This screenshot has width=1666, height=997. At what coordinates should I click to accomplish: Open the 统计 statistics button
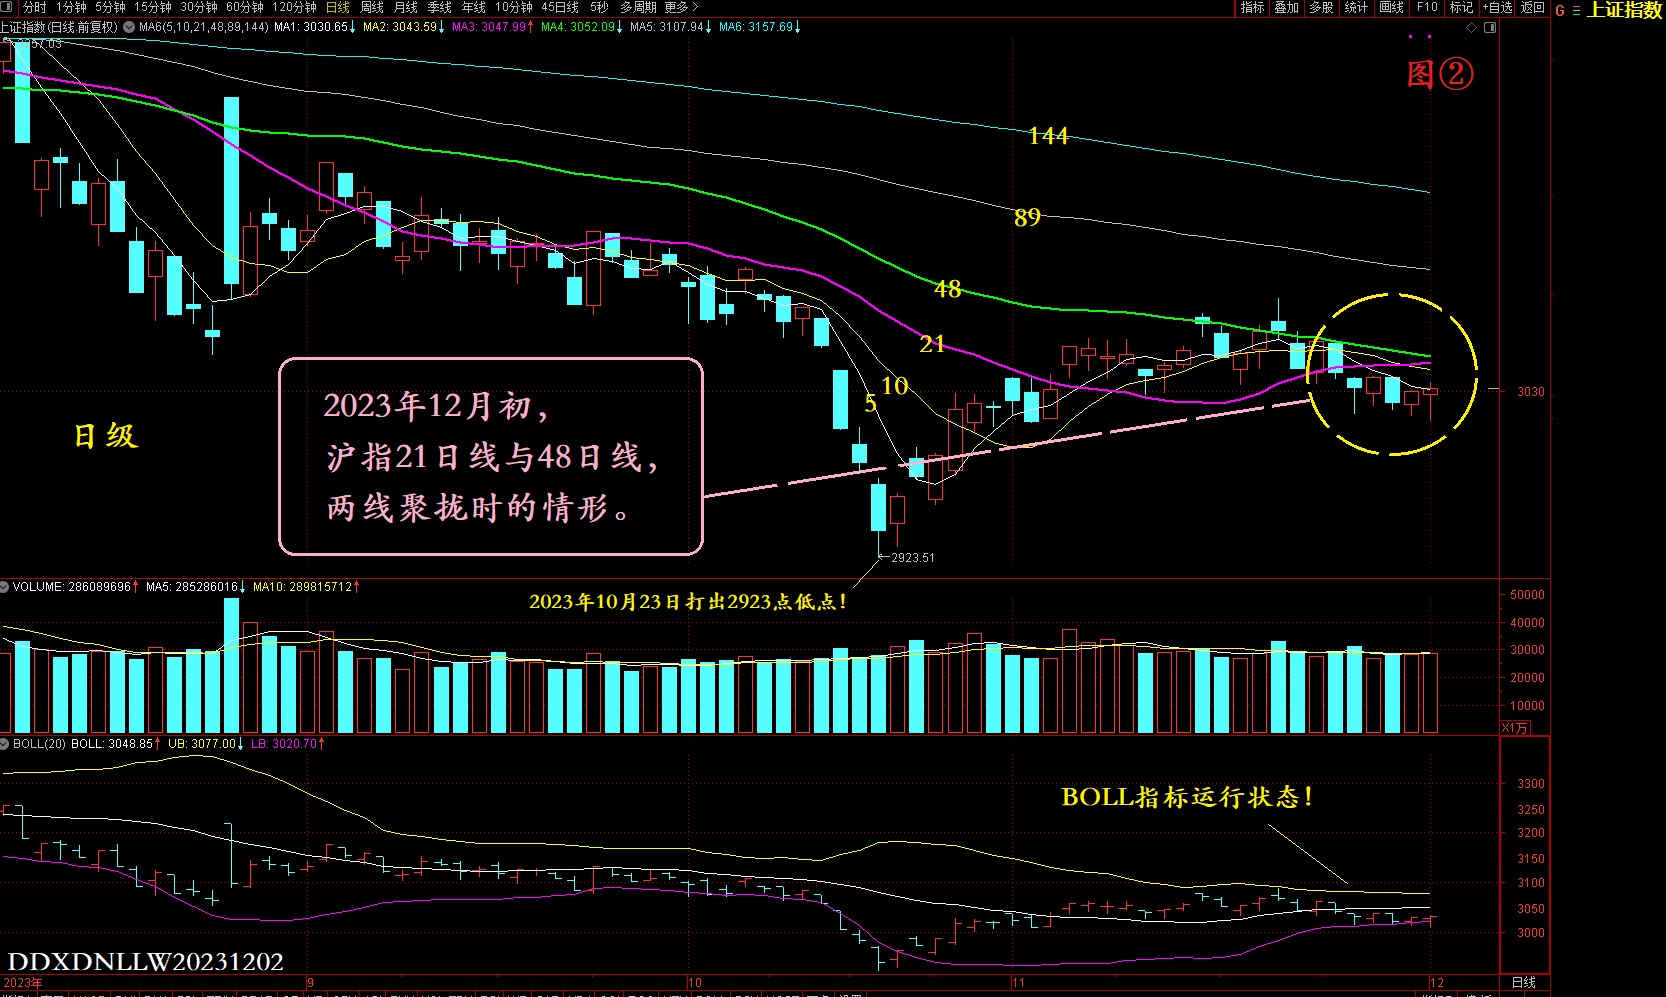pyautogui.click(x=1357, y=7)
